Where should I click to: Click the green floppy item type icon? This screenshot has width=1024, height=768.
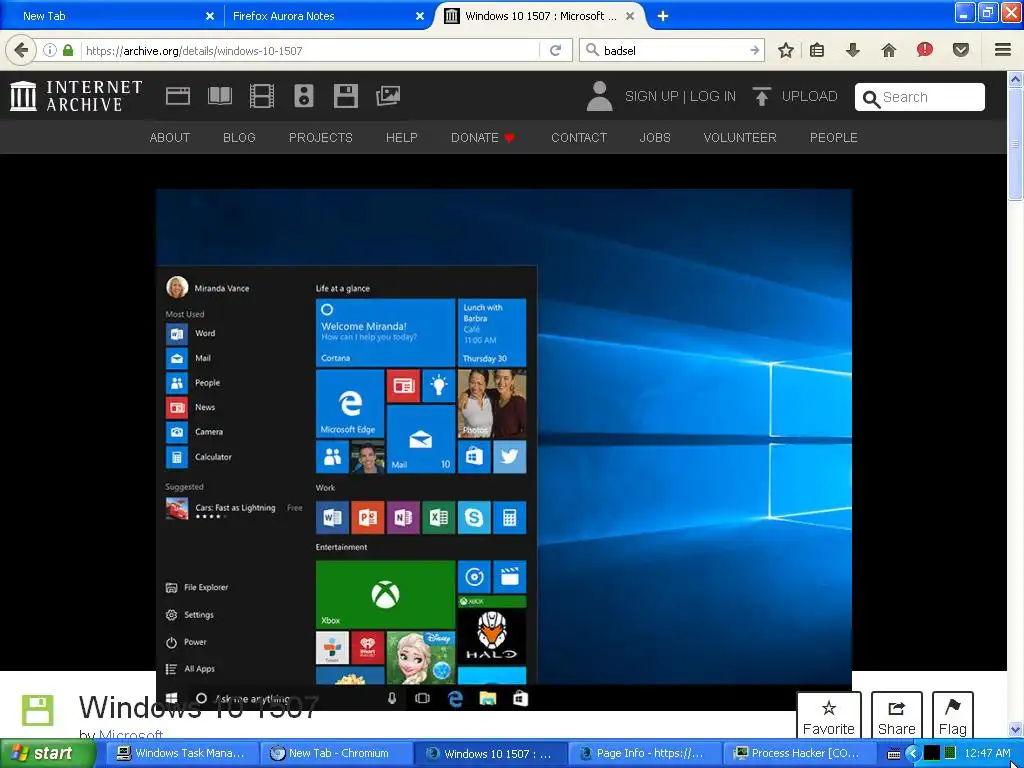click(x=37, y=710)
